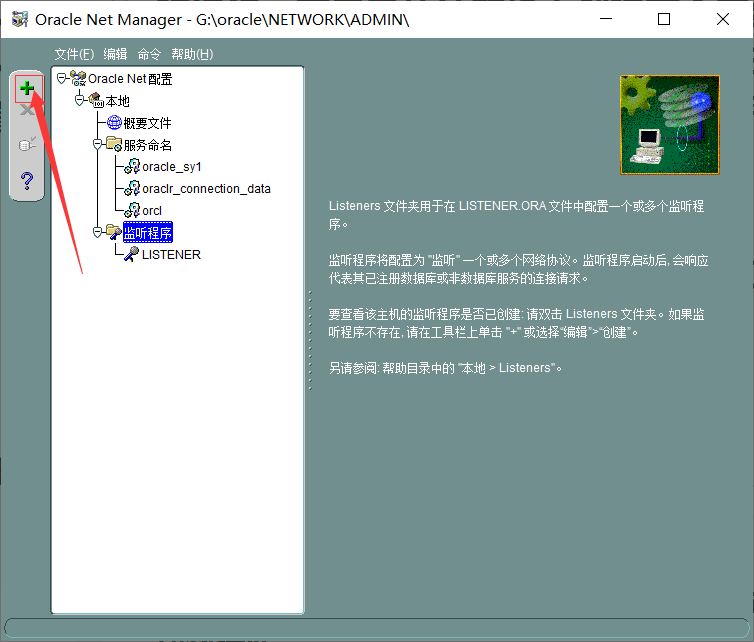Click the paragraph starting '要查看该主机的监听程序'

coord(516,323)
